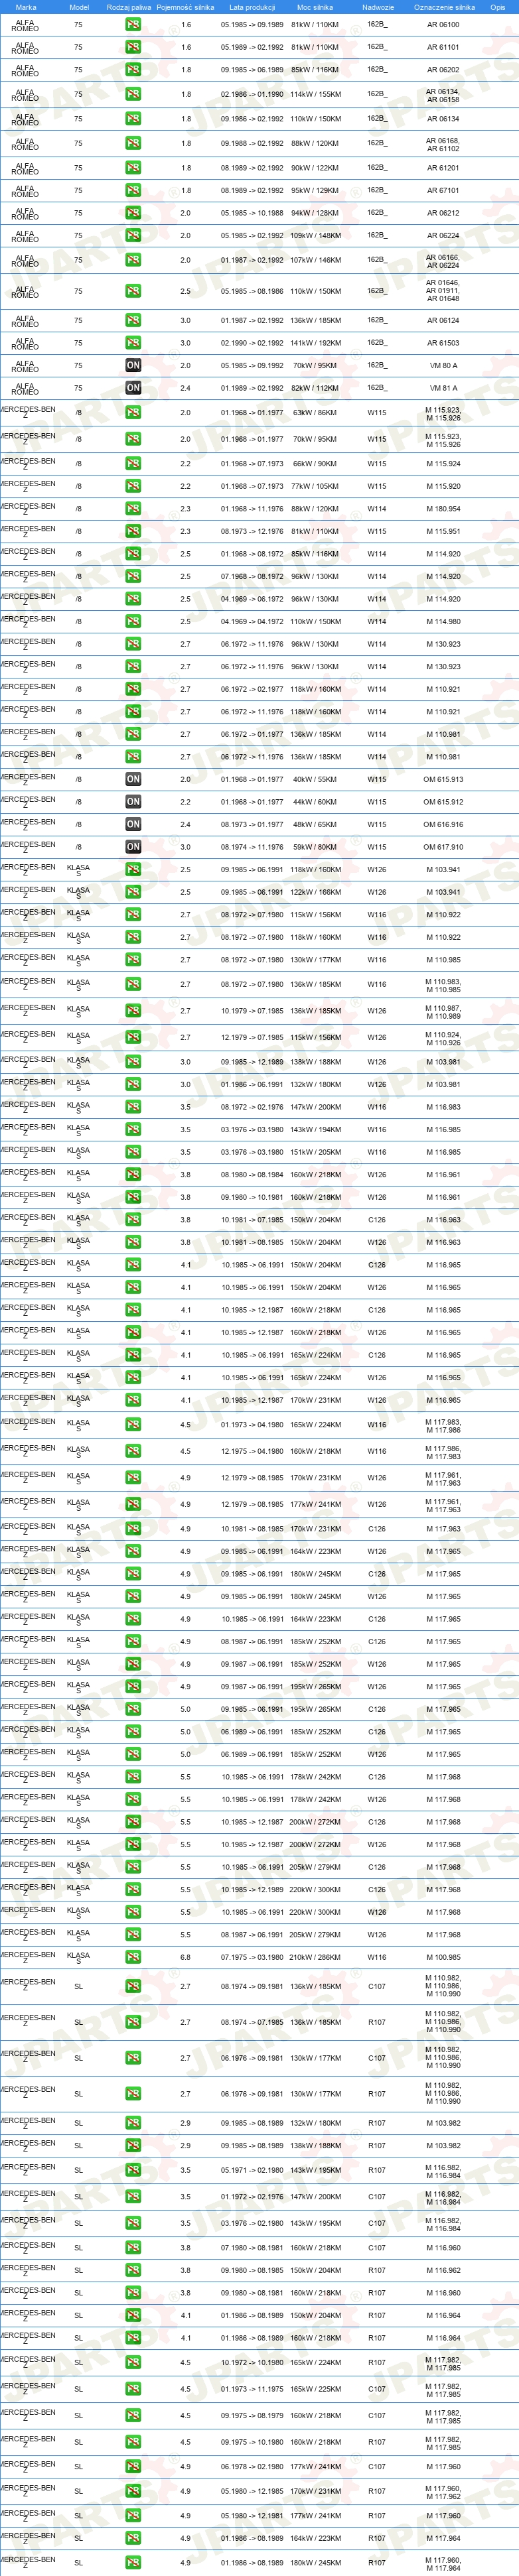Click production years 07.1975 -> 03.1980
Screen dimensions: 519x2576
(x=252, y=1957)
